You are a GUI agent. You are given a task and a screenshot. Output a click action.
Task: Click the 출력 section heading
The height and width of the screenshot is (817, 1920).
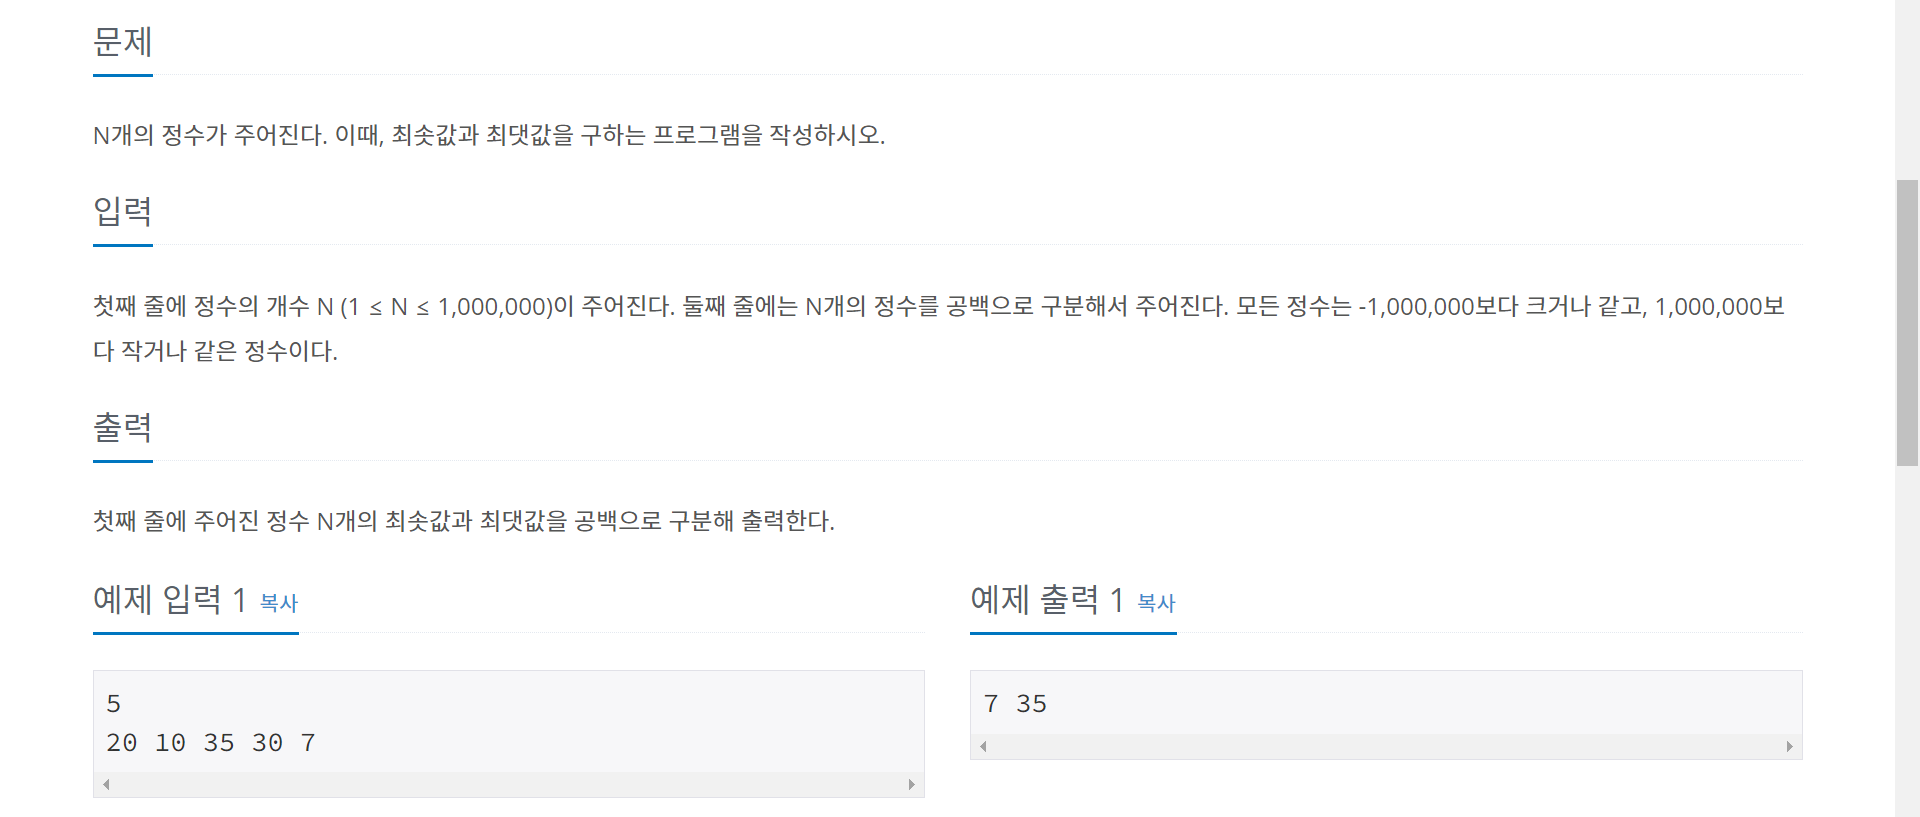click(x=122, y=428)
